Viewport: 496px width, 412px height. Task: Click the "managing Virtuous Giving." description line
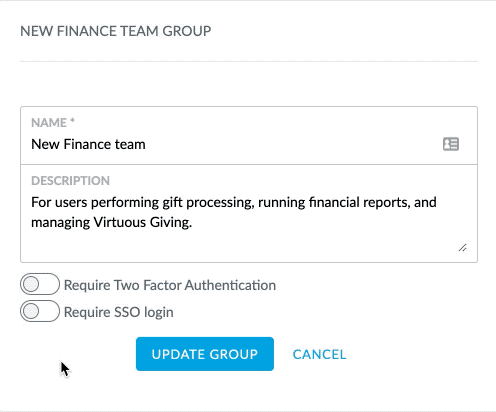coord(111,222)
